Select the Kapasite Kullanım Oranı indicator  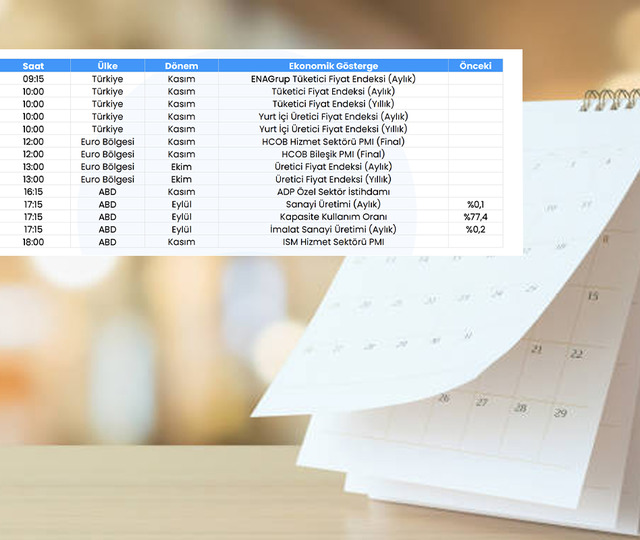(x=333, y=217)
